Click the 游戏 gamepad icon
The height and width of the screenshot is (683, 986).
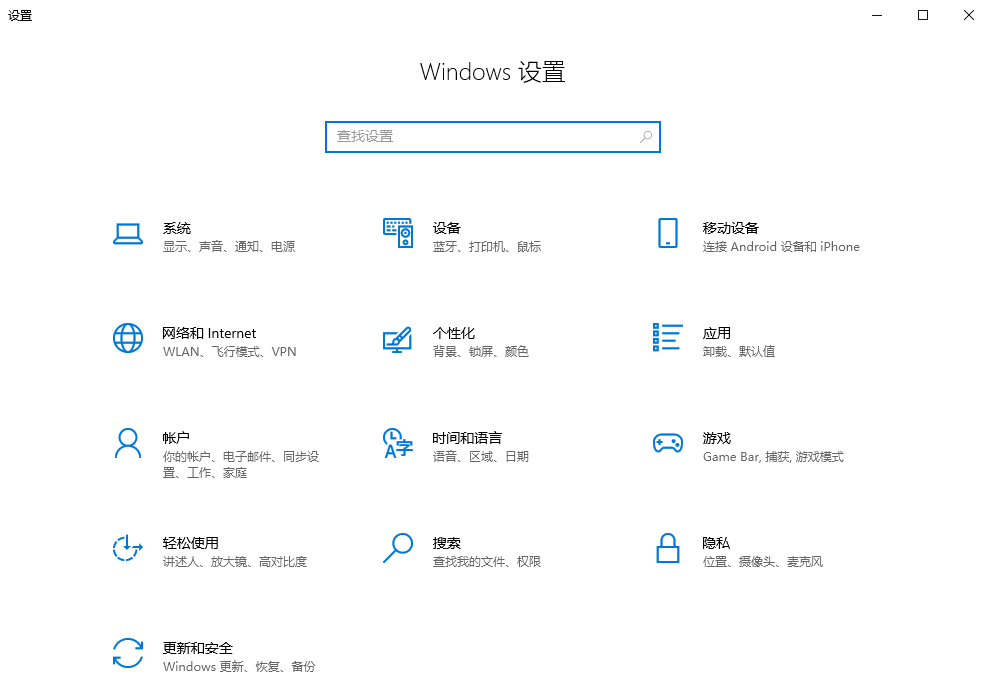coord(668,443)
